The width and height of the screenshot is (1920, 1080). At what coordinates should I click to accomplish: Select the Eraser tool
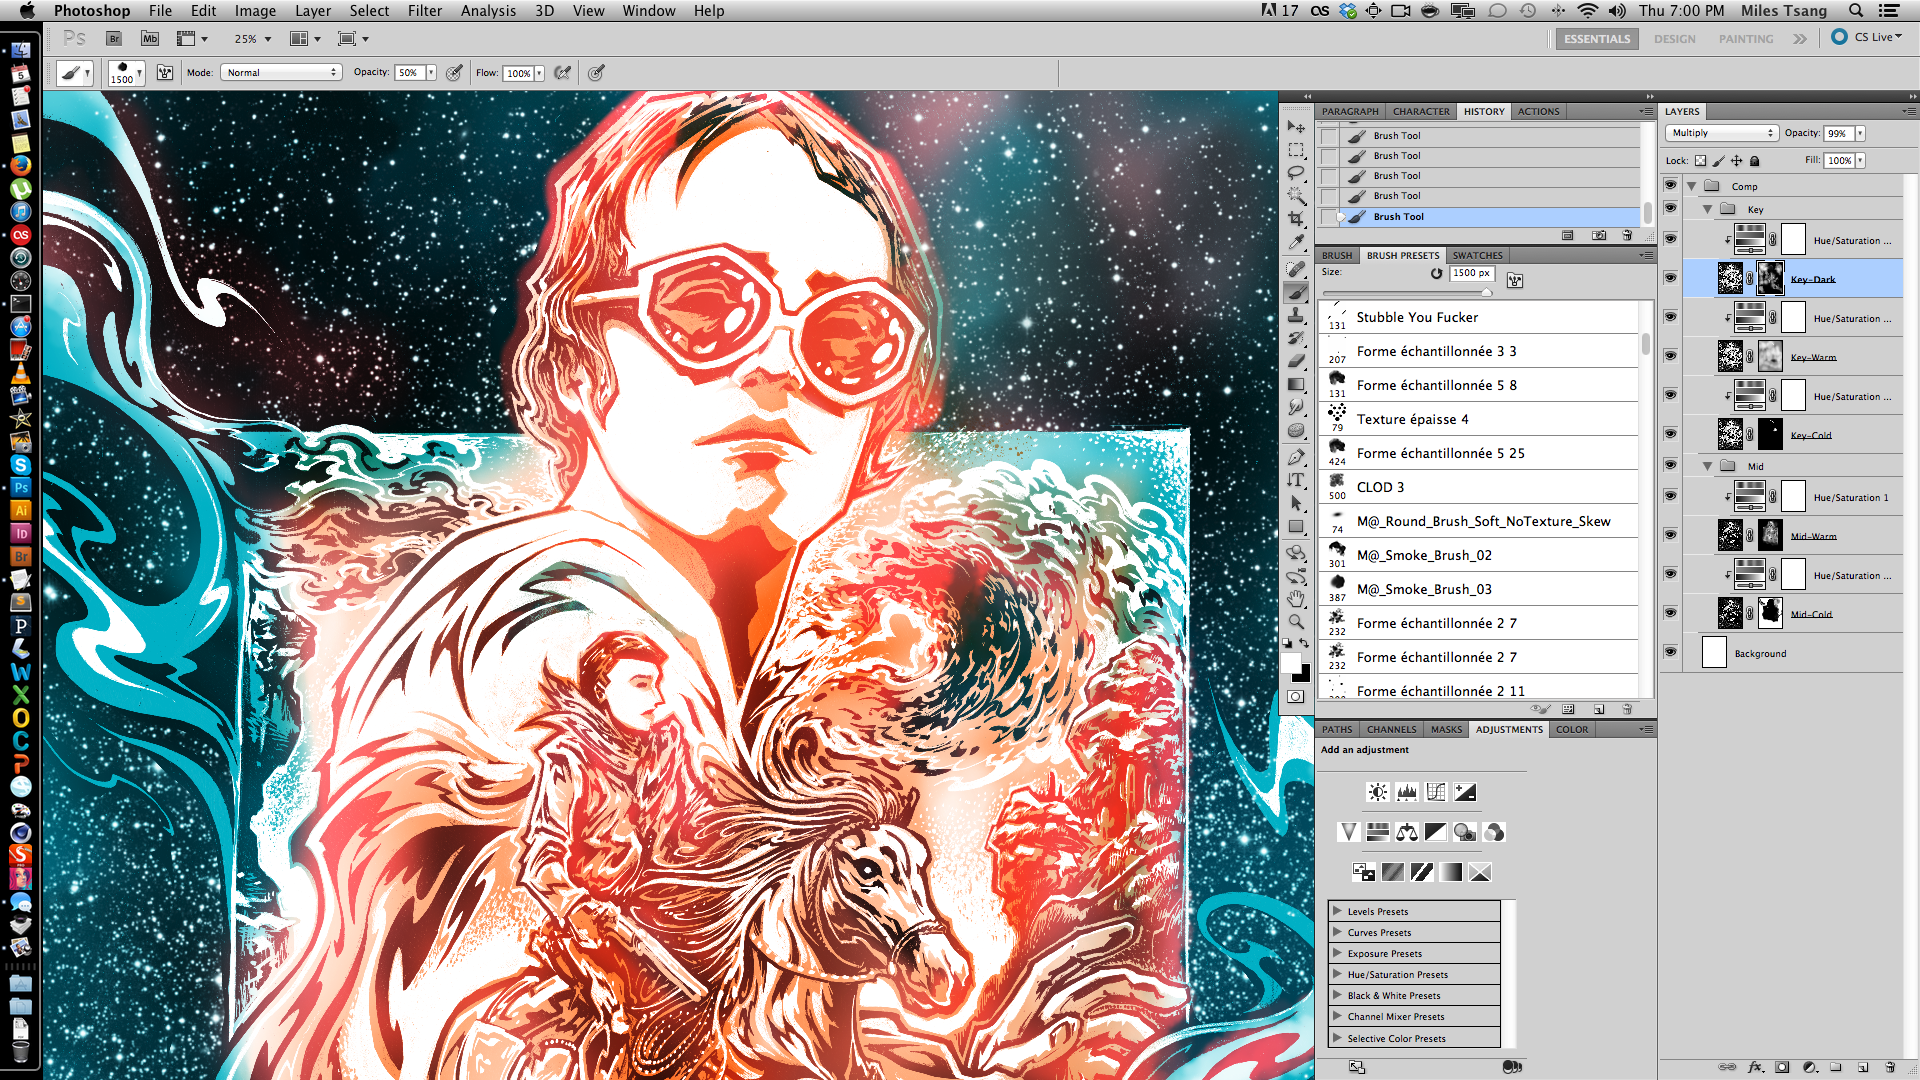(x=1296, y=361)
